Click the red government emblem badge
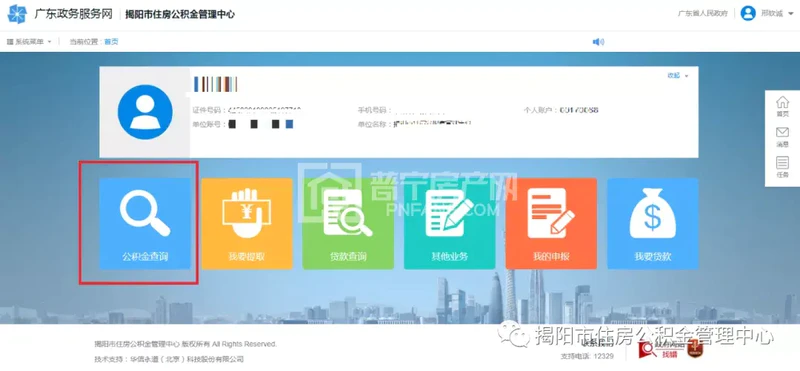The height and width of the screenshot is (371, 800). (694, 350)
